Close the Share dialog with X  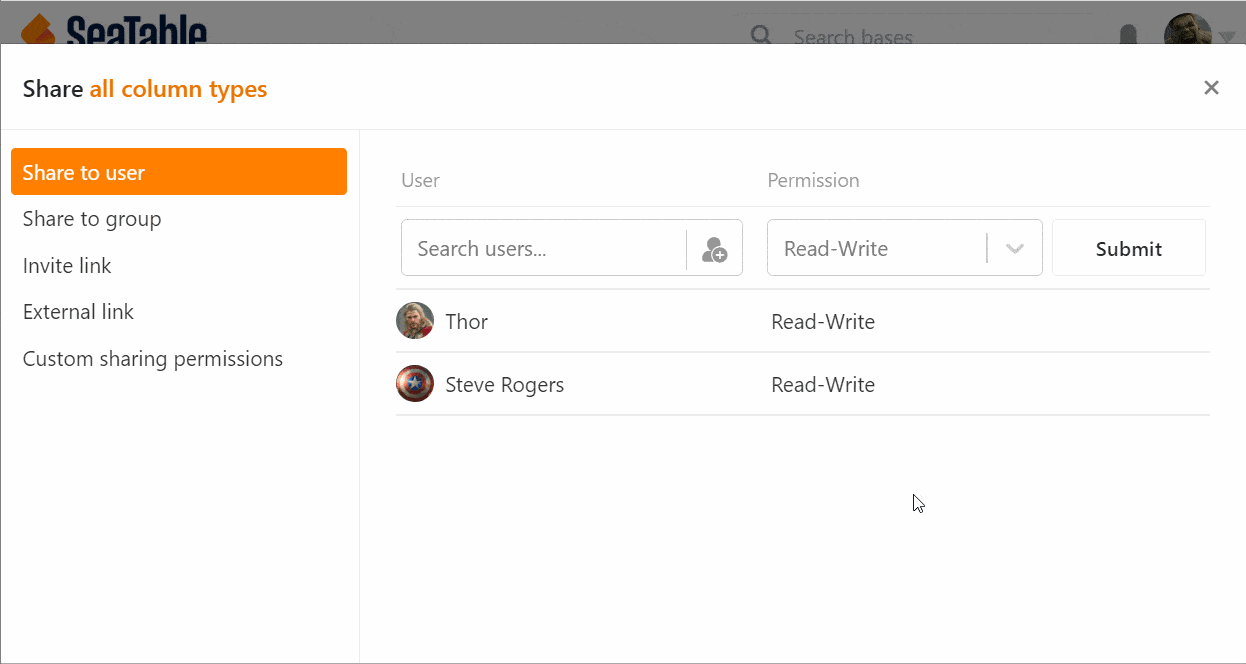[x=1211, y=88]
